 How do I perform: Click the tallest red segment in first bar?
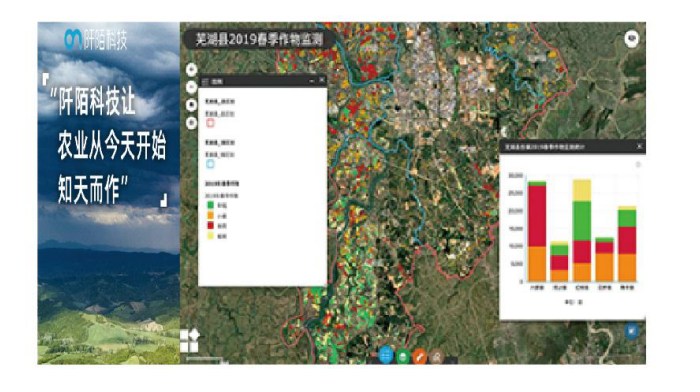coord(537,216)
